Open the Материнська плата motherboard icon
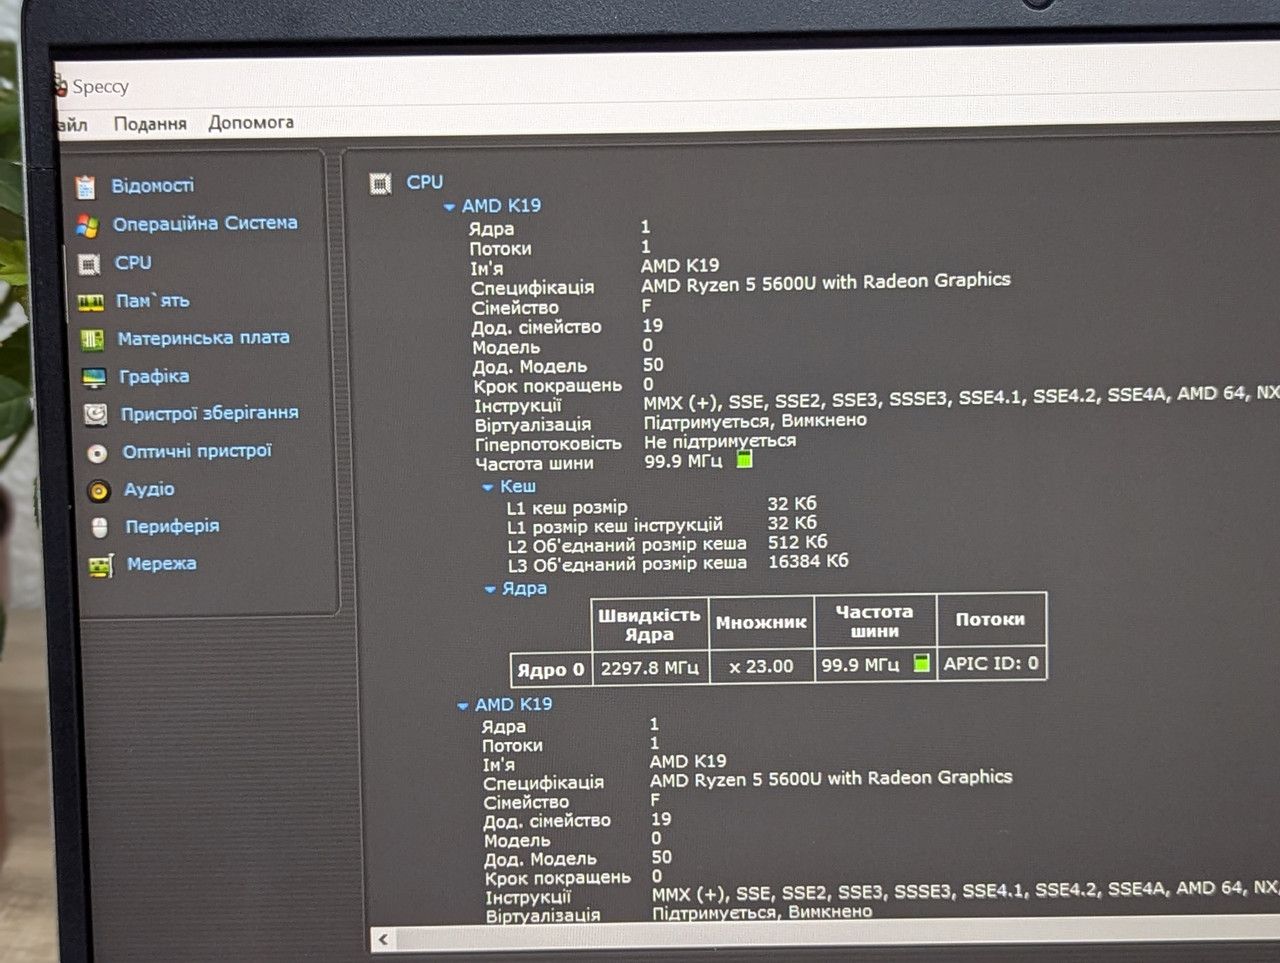 coord(92,340)
